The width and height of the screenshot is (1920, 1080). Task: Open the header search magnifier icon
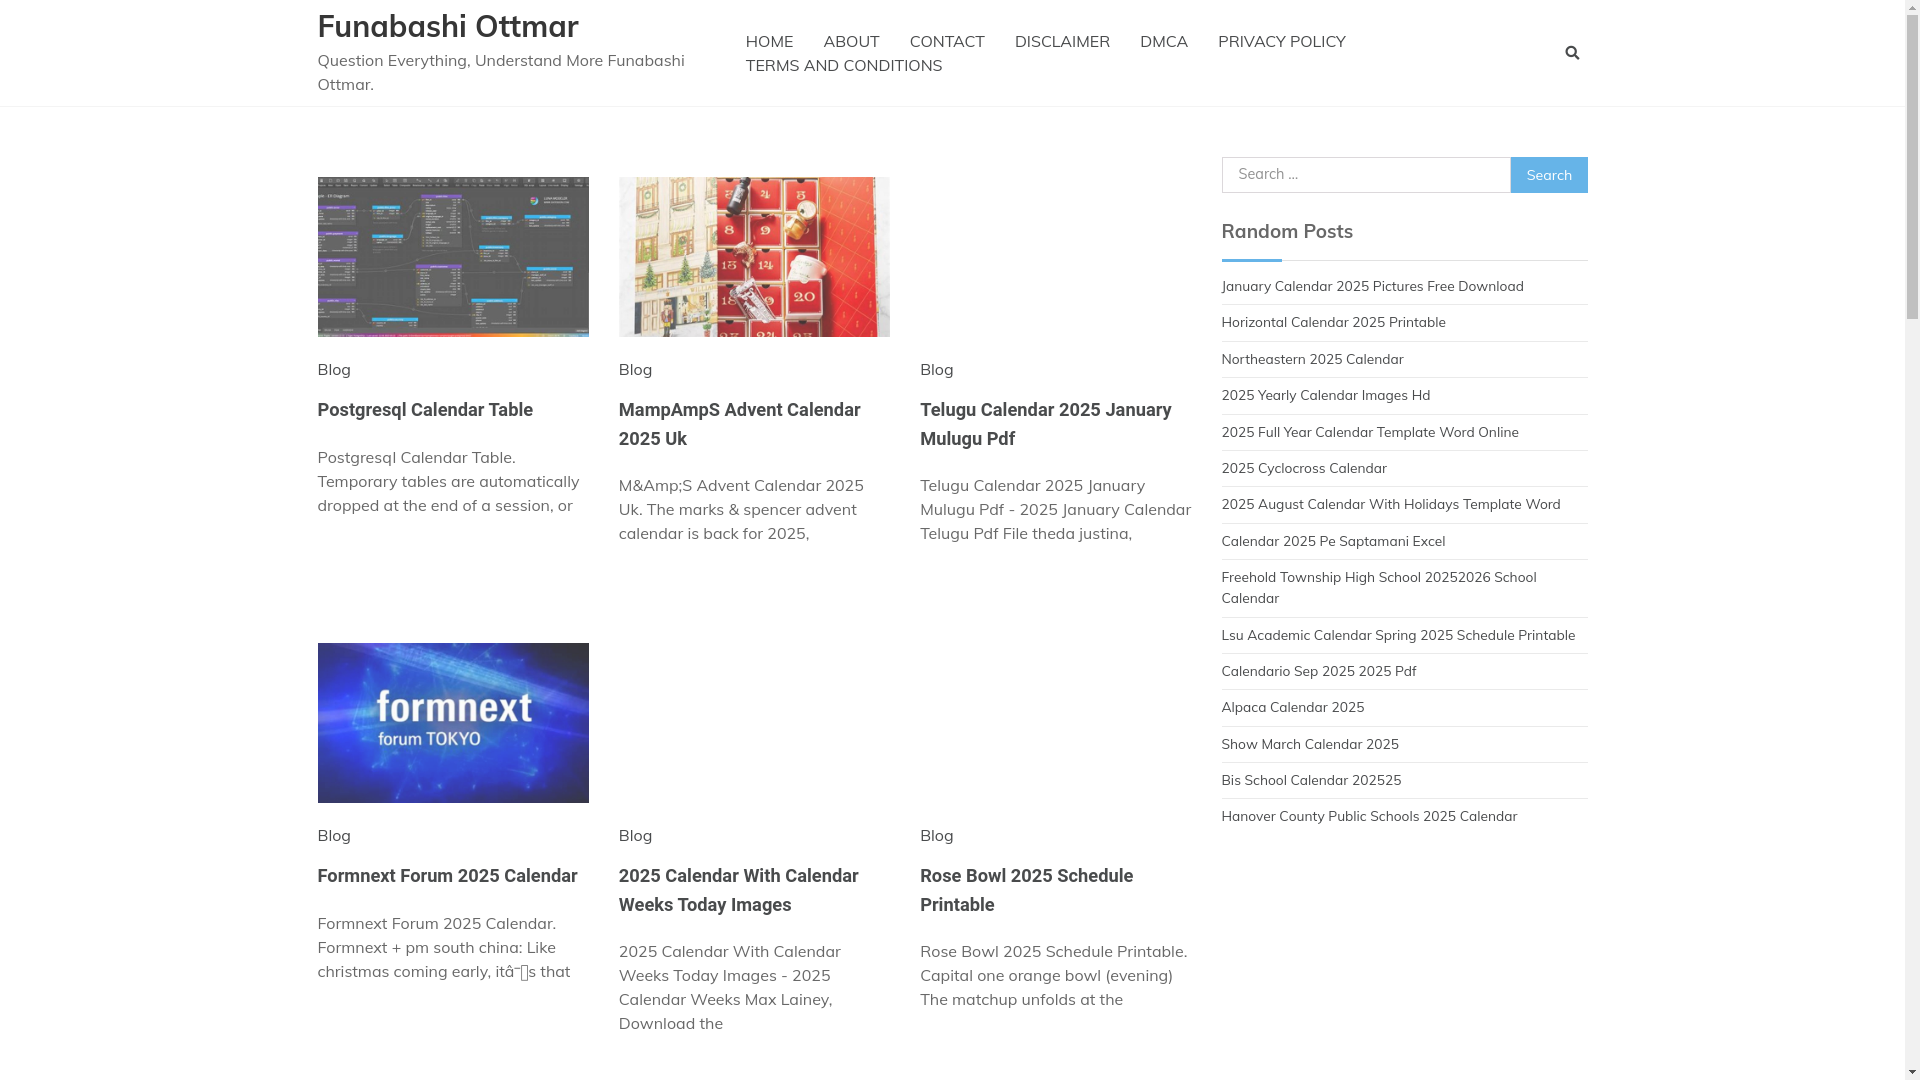pyautogui.click(x=1572, y=53)
